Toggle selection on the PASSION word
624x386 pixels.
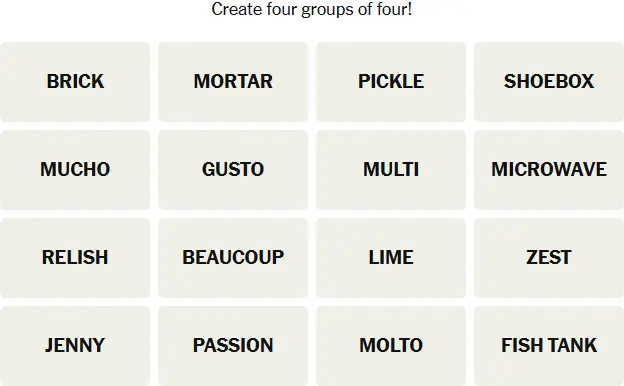click(233, 346)
